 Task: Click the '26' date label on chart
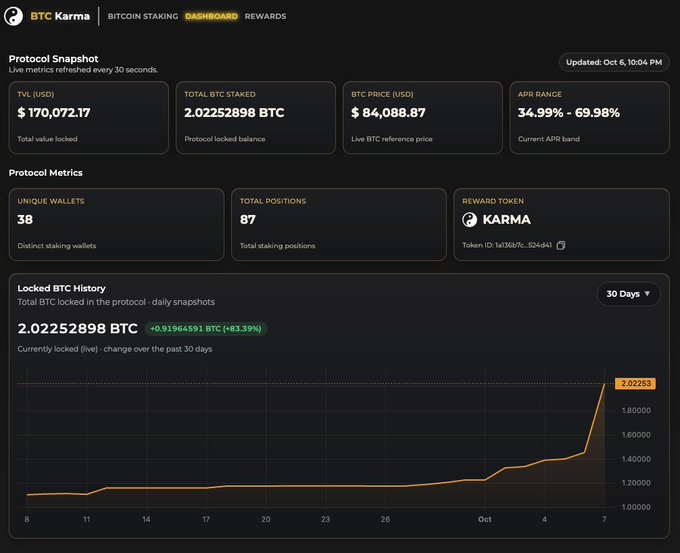click(385, 519)
